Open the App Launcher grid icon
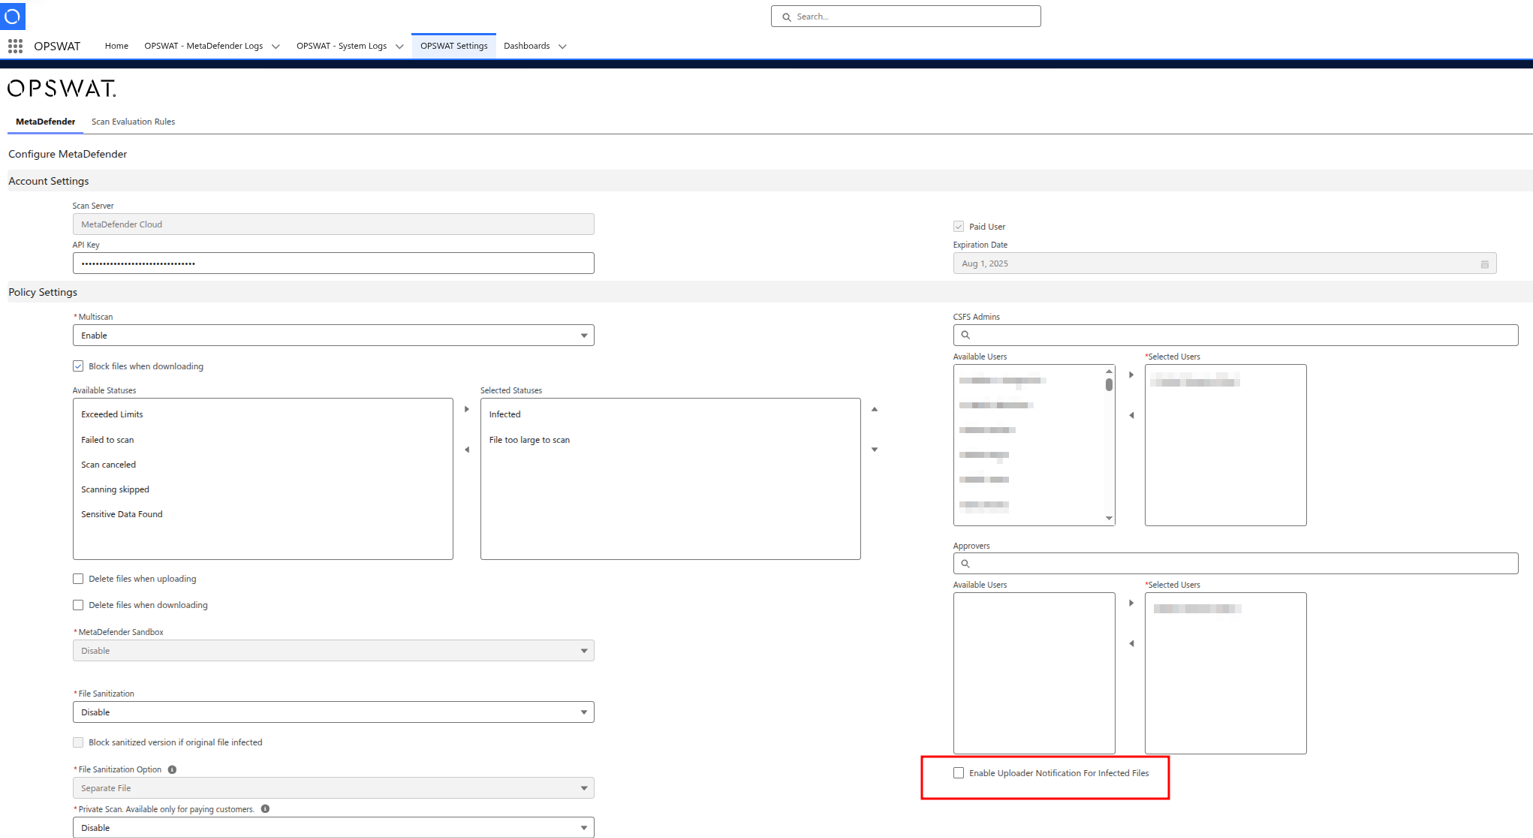Image resolution: width=1533 pixels, height=838 pixels. (15, 46)
